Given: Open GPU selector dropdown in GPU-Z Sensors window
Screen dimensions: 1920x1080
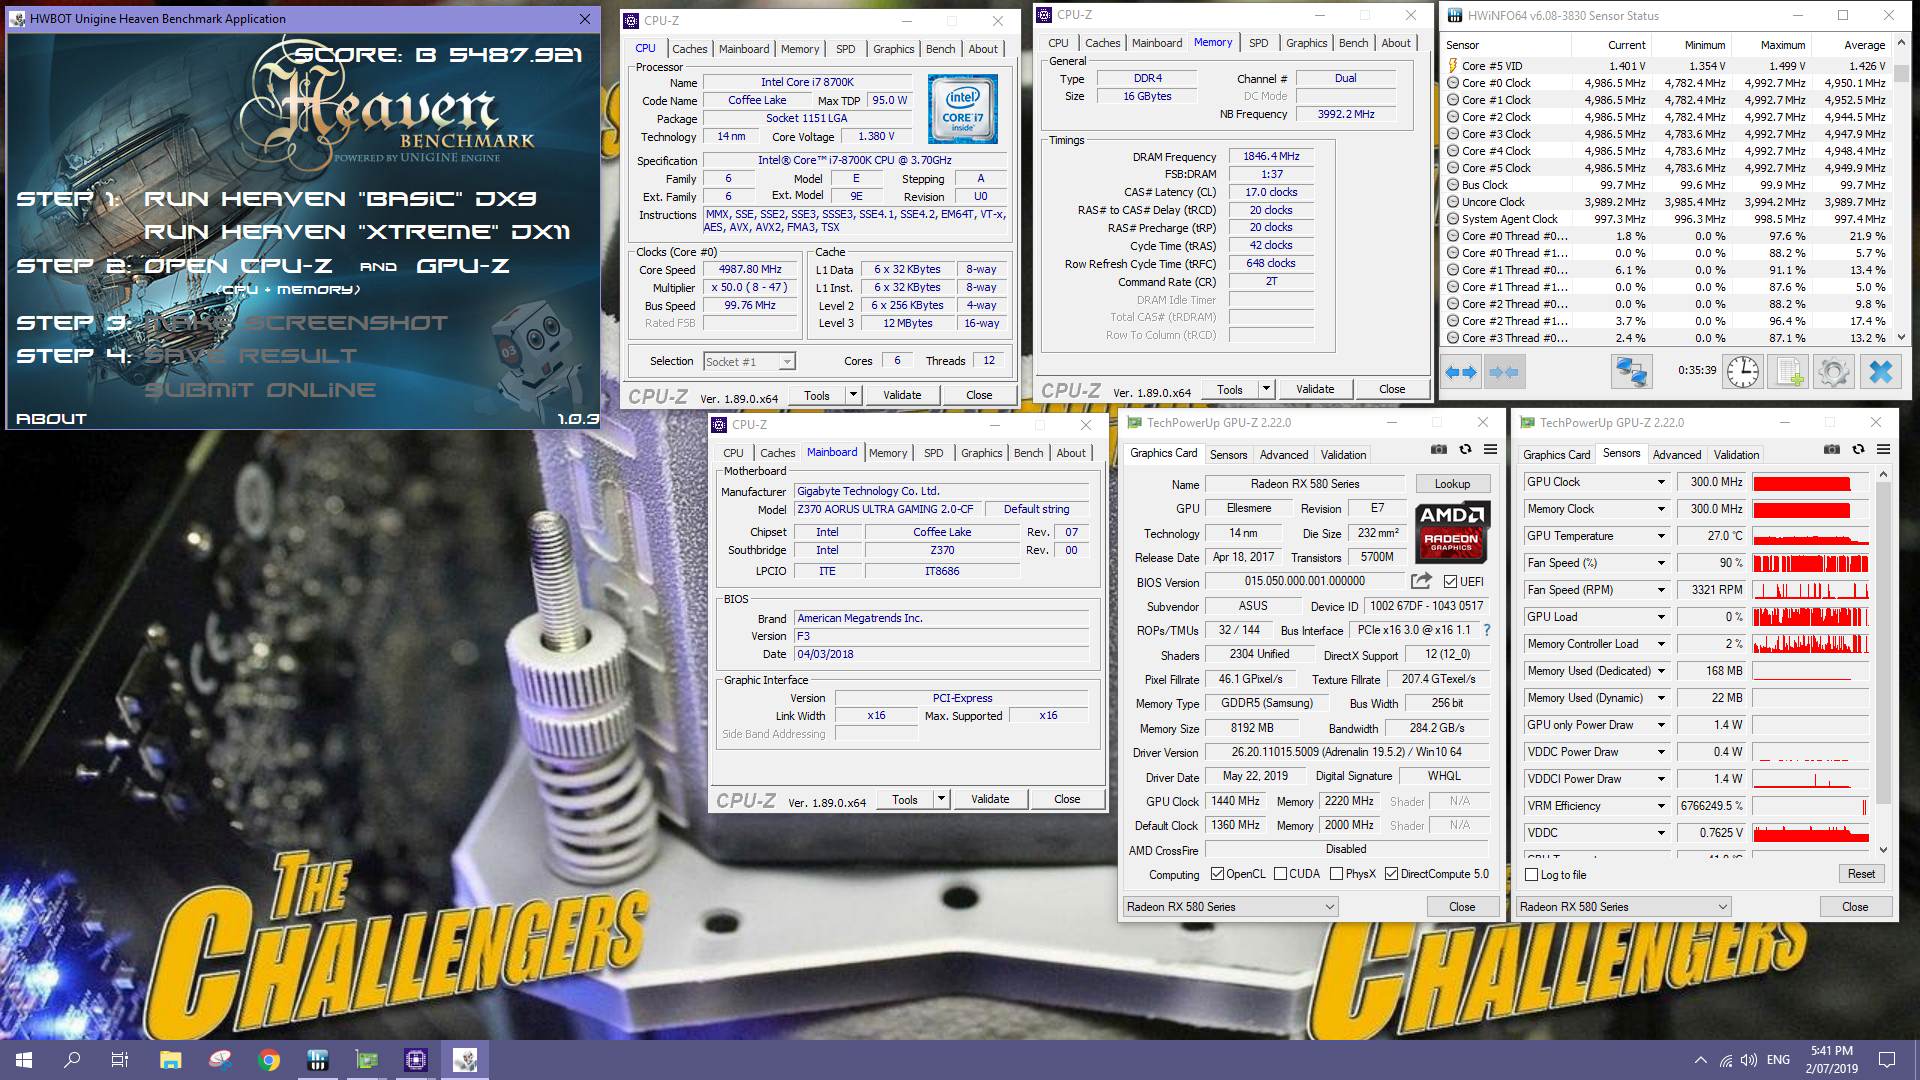Looking at the screenshot, I should [1624, 907].
